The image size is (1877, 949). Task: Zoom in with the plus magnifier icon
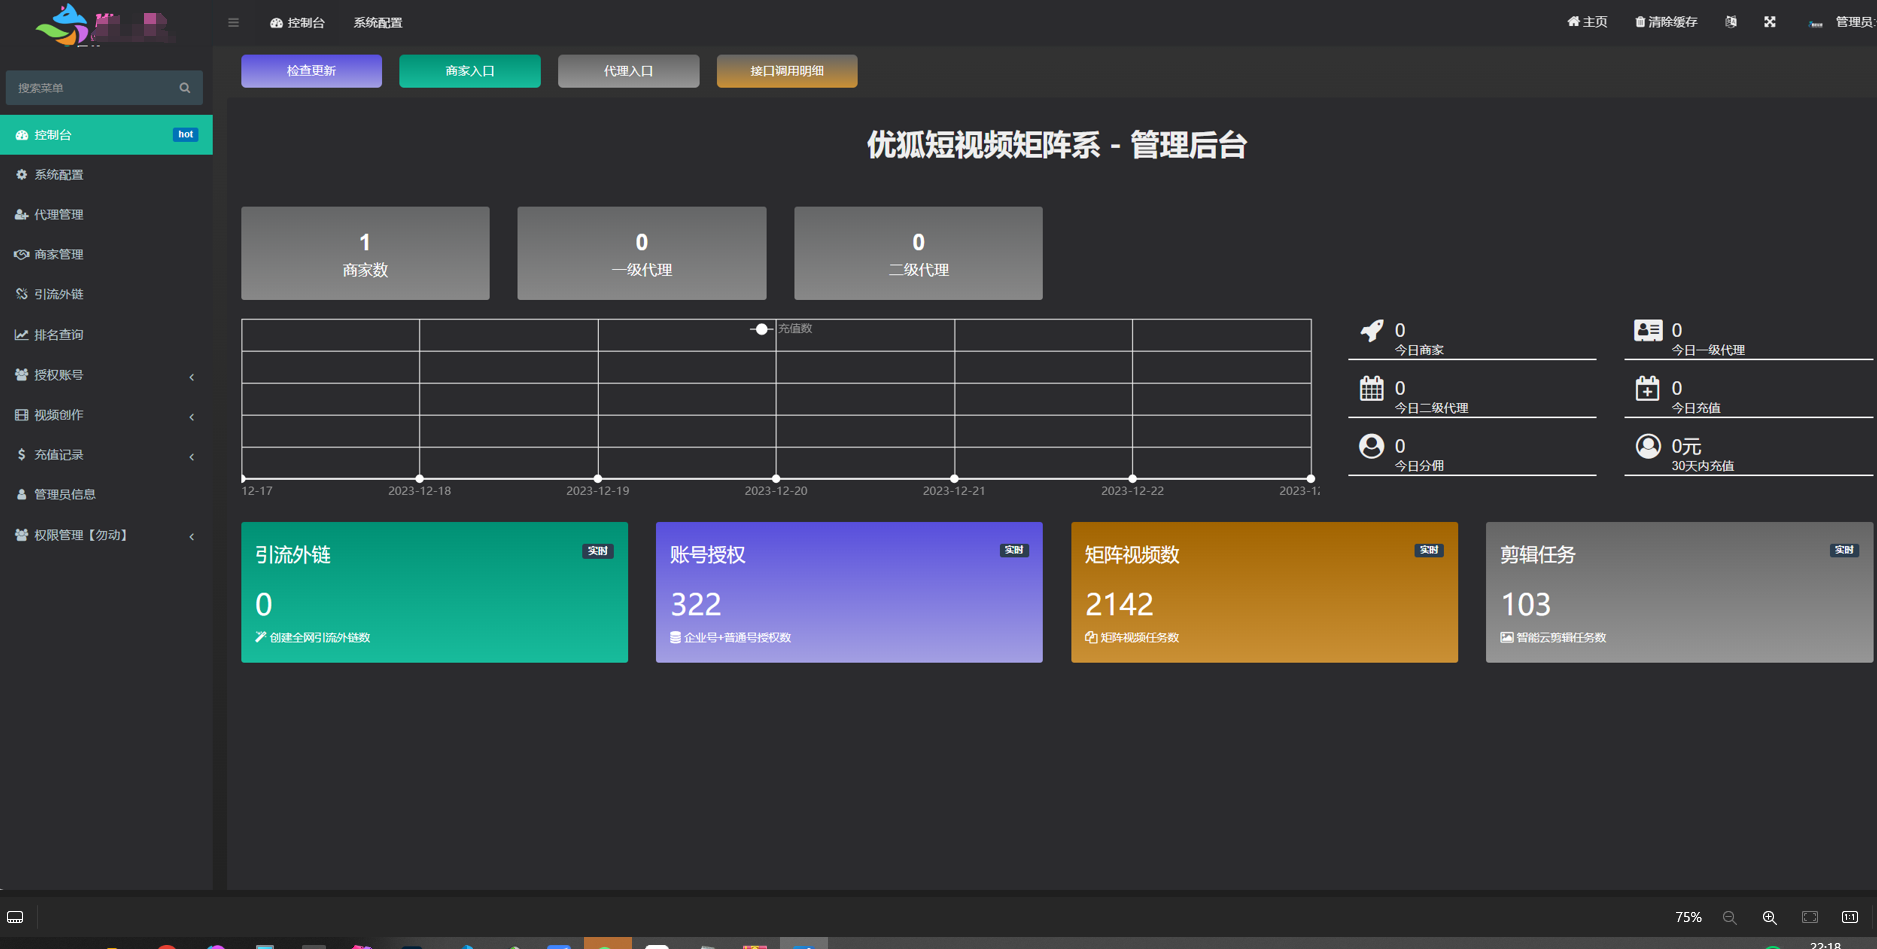[1769, 917]
